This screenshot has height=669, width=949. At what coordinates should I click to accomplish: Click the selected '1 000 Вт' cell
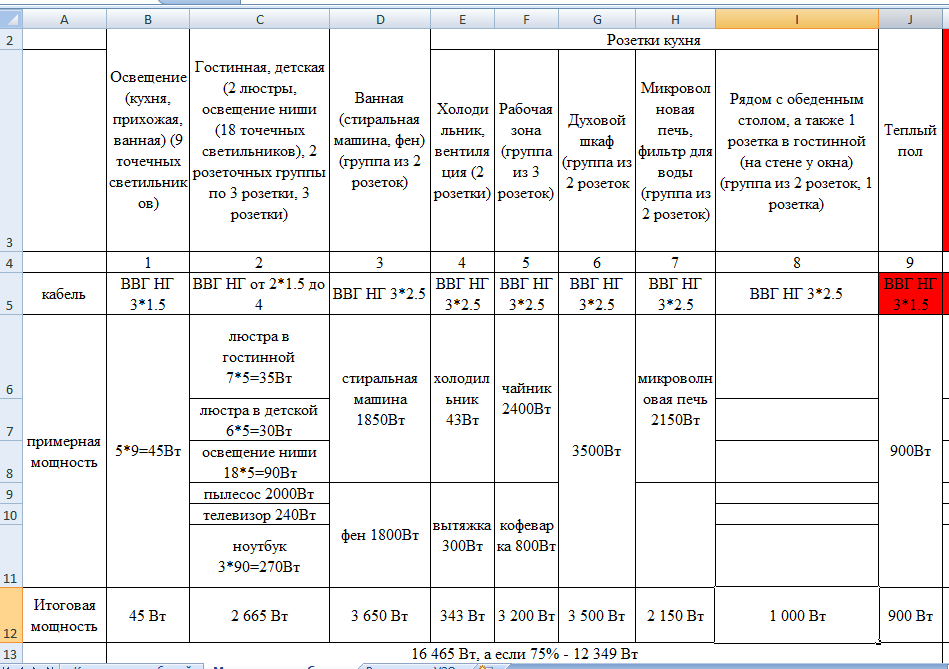pyautogui.click(x=797, y=615)
